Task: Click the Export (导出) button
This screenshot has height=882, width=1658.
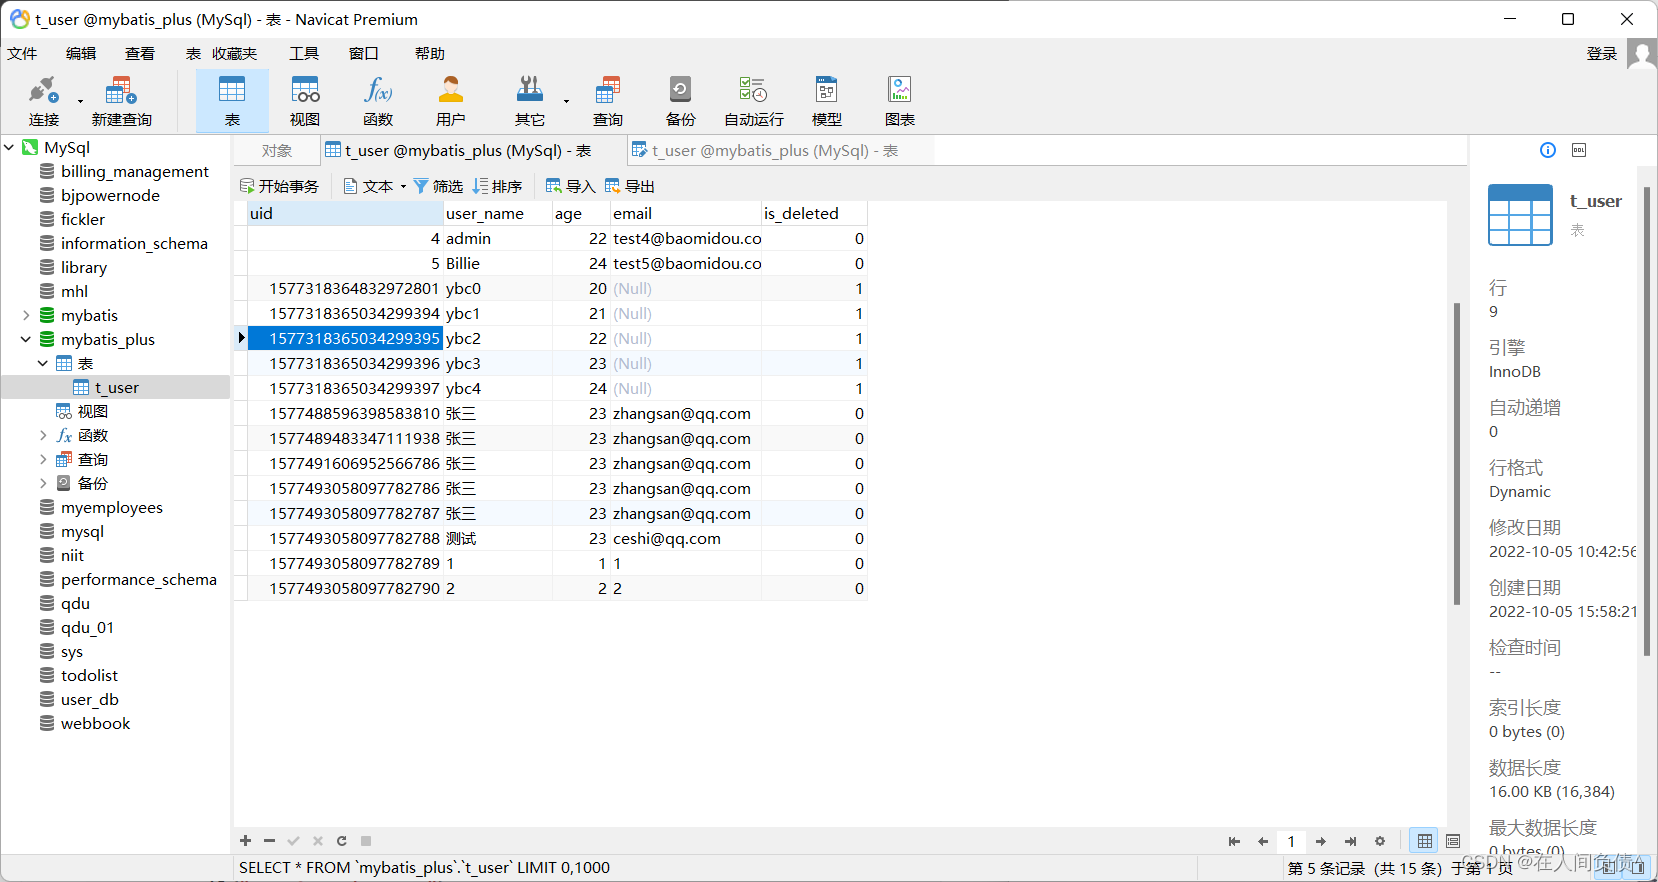Action: [629, 186]
